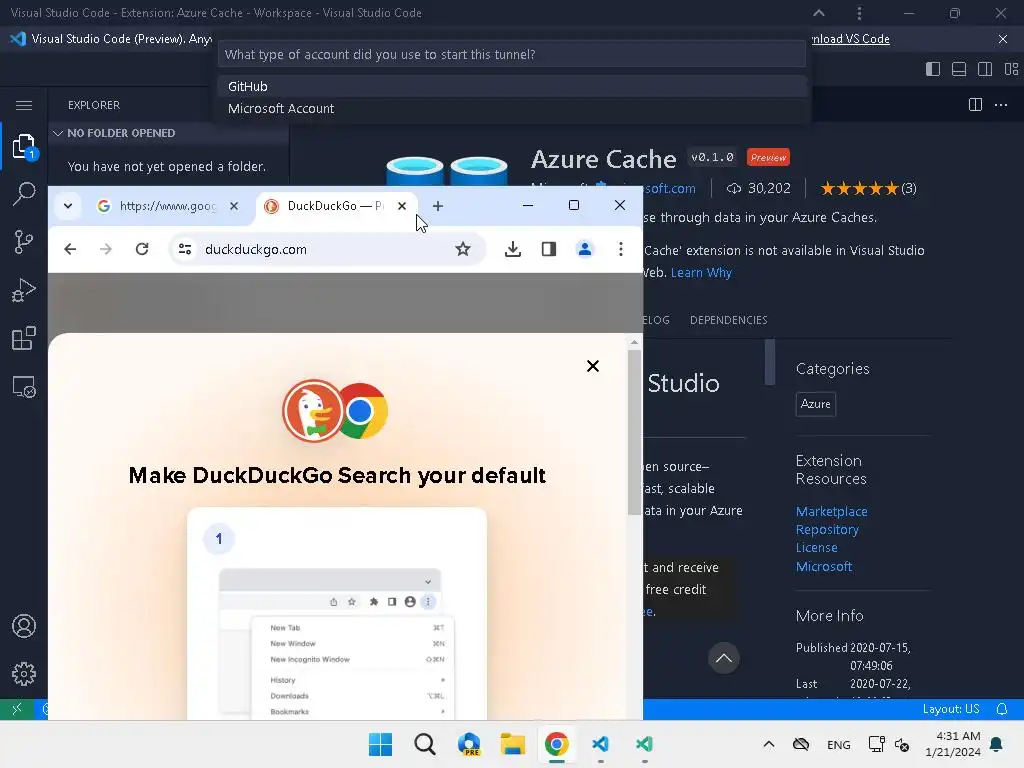
Task: Click the ENG language indicator
Action: (839, 744)
